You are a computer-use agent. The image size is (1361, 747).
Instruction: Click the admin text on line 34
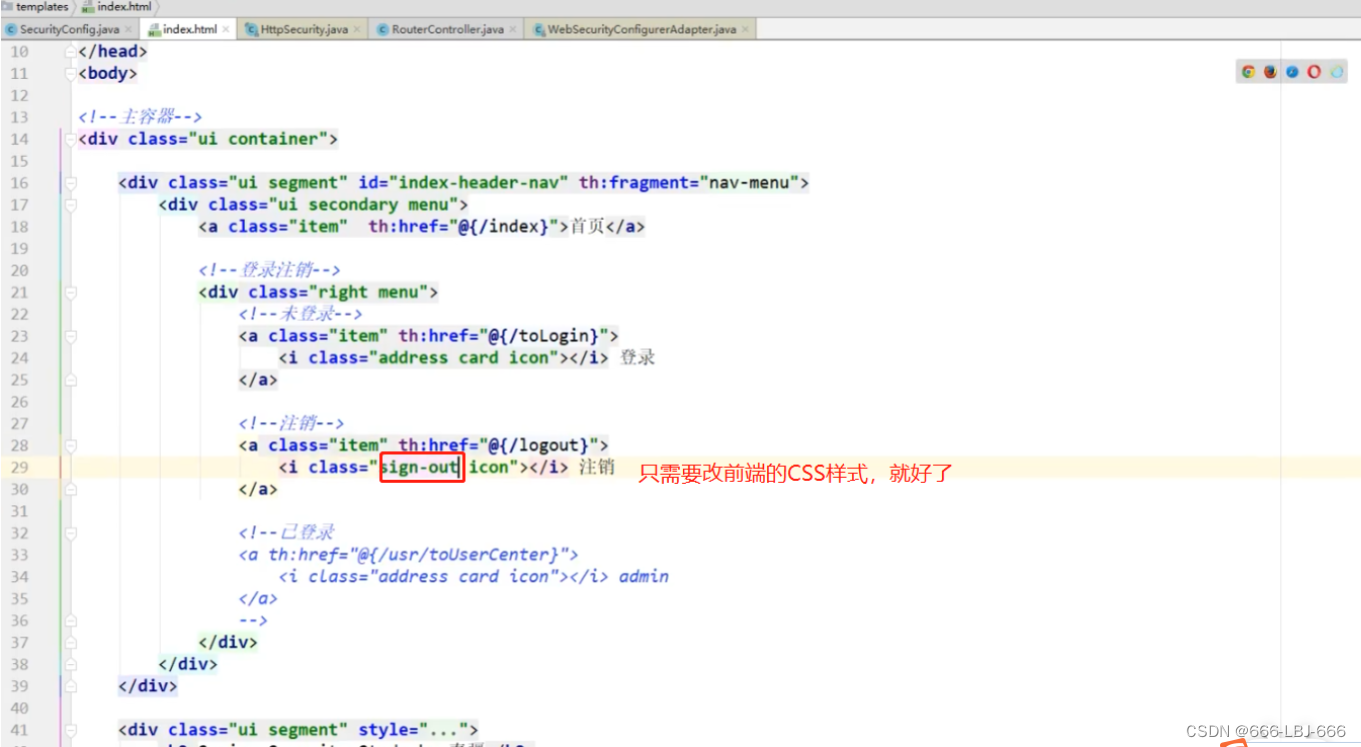pyautogui.click(x=644, y=577)
